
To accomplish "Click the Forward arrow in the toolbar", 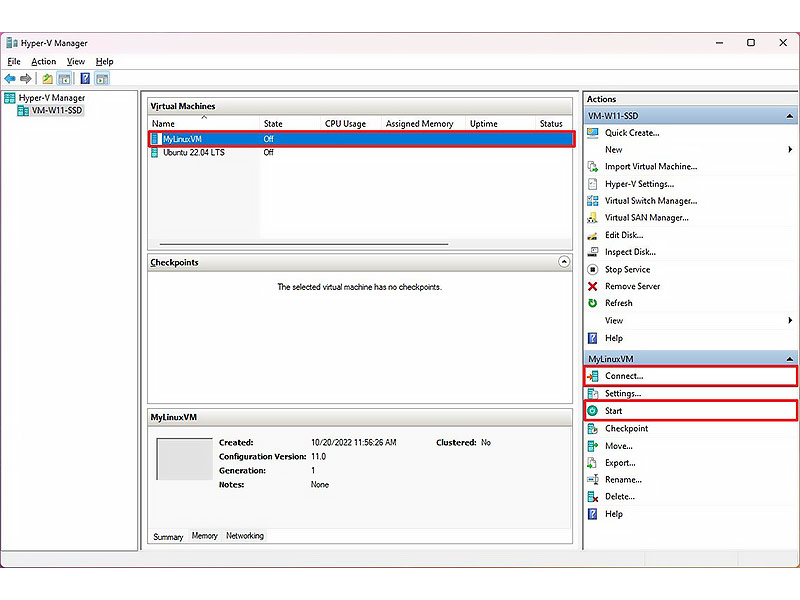I will point(26,79).
